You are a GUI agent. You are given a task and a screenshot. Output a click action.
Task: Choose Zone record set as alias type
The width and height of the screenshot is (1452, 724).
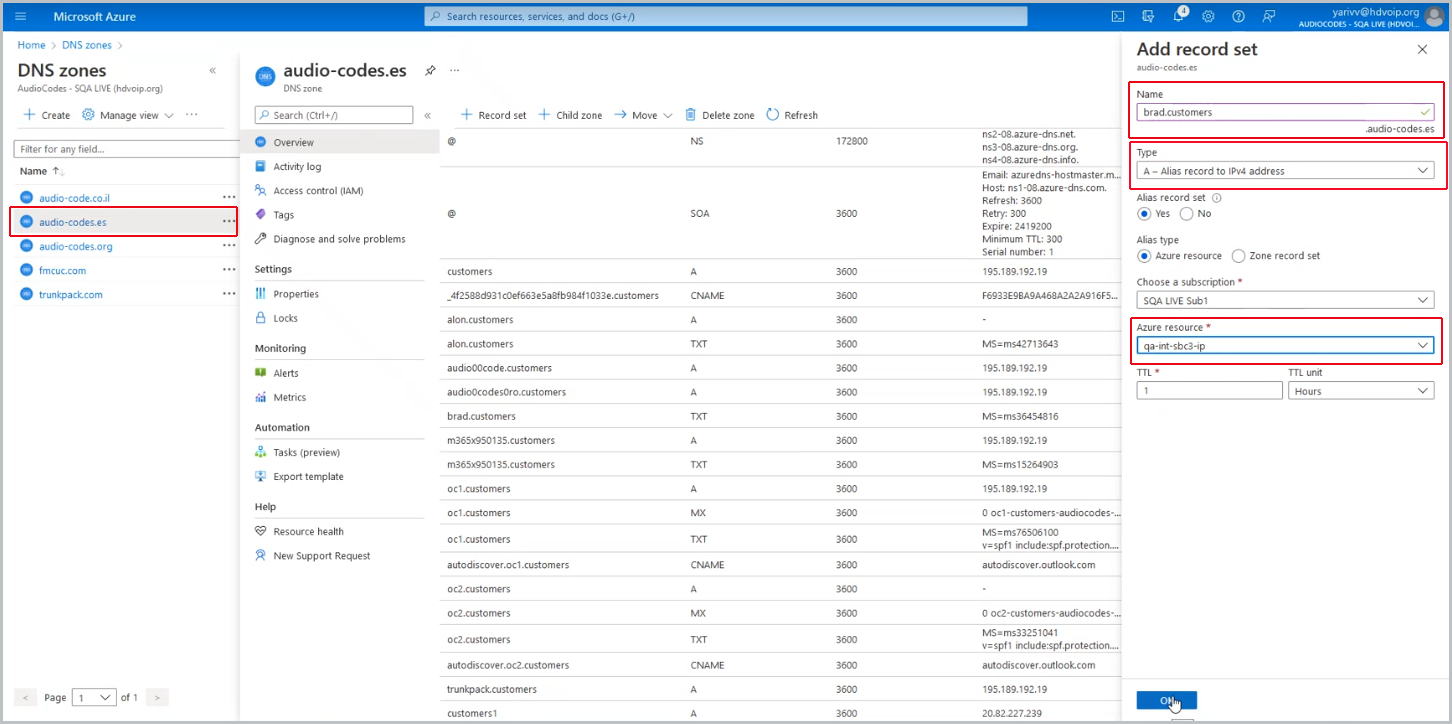coord(1240,255)
